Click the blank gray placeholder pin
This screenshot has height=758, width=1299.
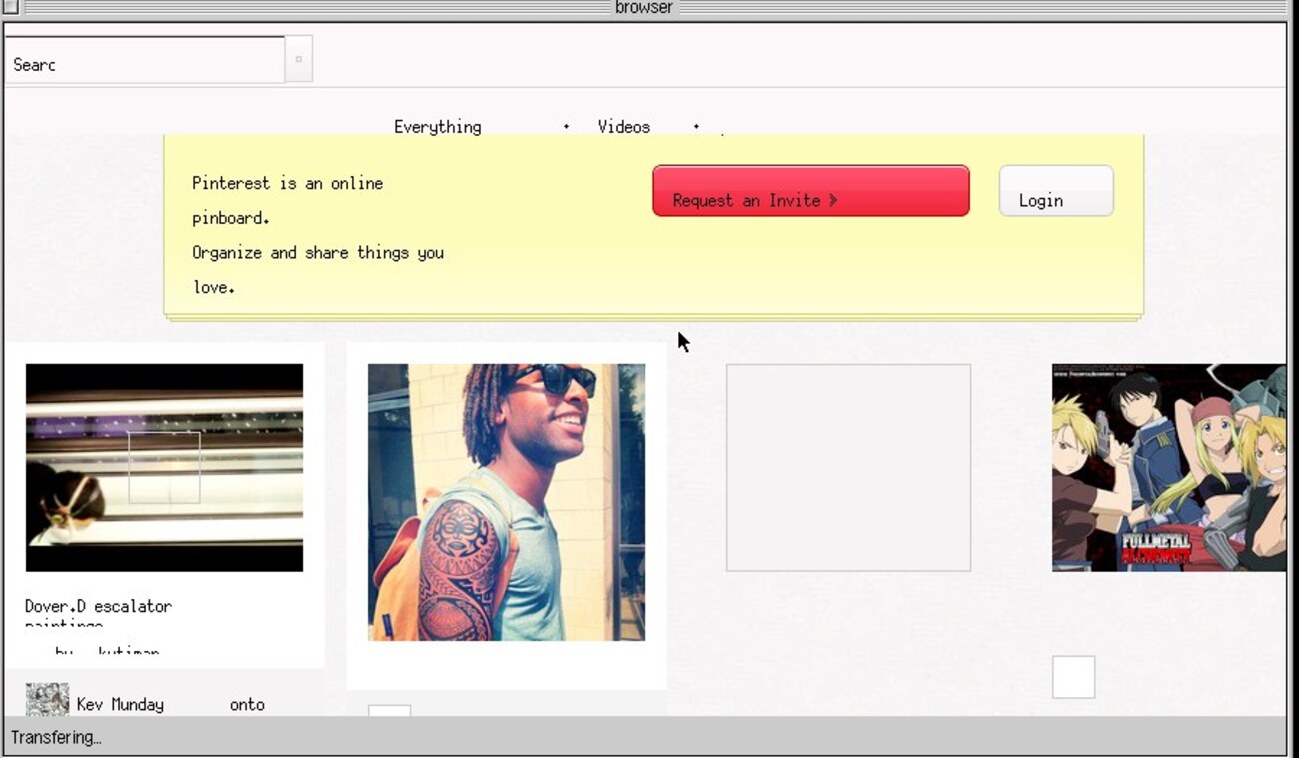click(848, 468)
